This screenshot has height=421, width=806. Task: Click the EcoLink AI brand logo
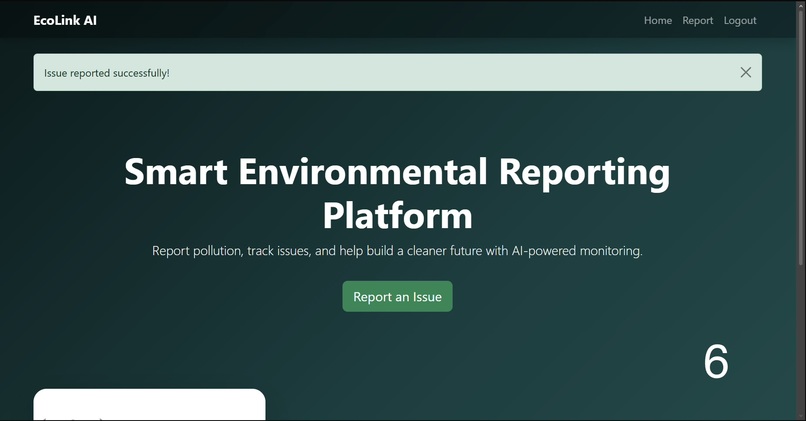pyautogui.click(x=65, y=21)
